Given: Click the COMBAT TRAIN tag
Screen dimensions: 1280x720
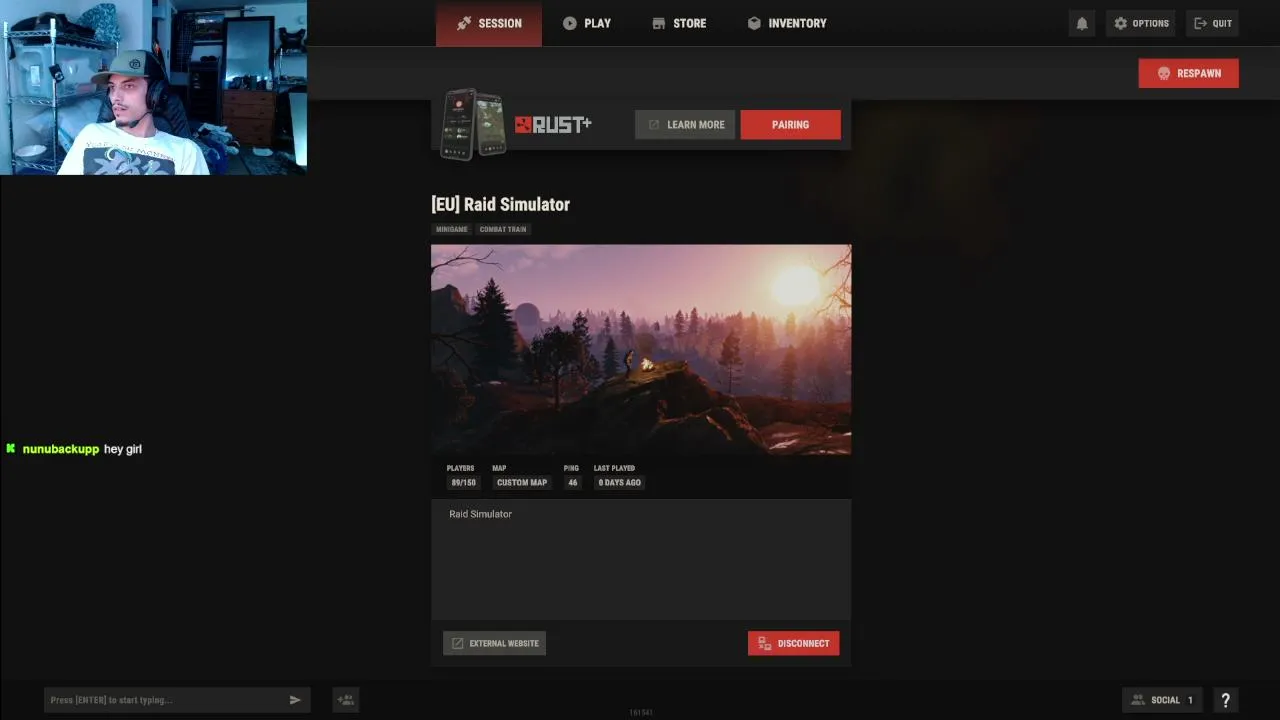Looking at the screenshot, I should 503,229.
